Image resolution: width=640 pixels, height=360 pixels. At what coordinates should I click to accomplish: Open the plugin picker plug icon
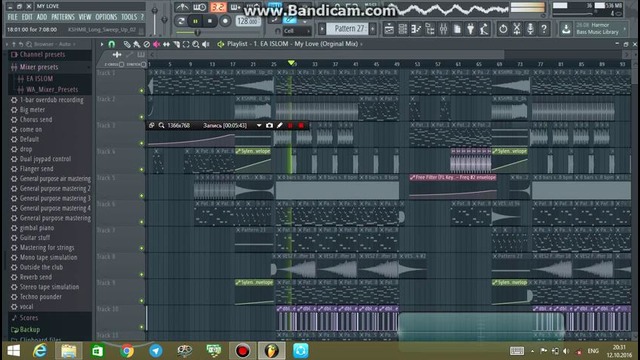(x=471, y=29)
